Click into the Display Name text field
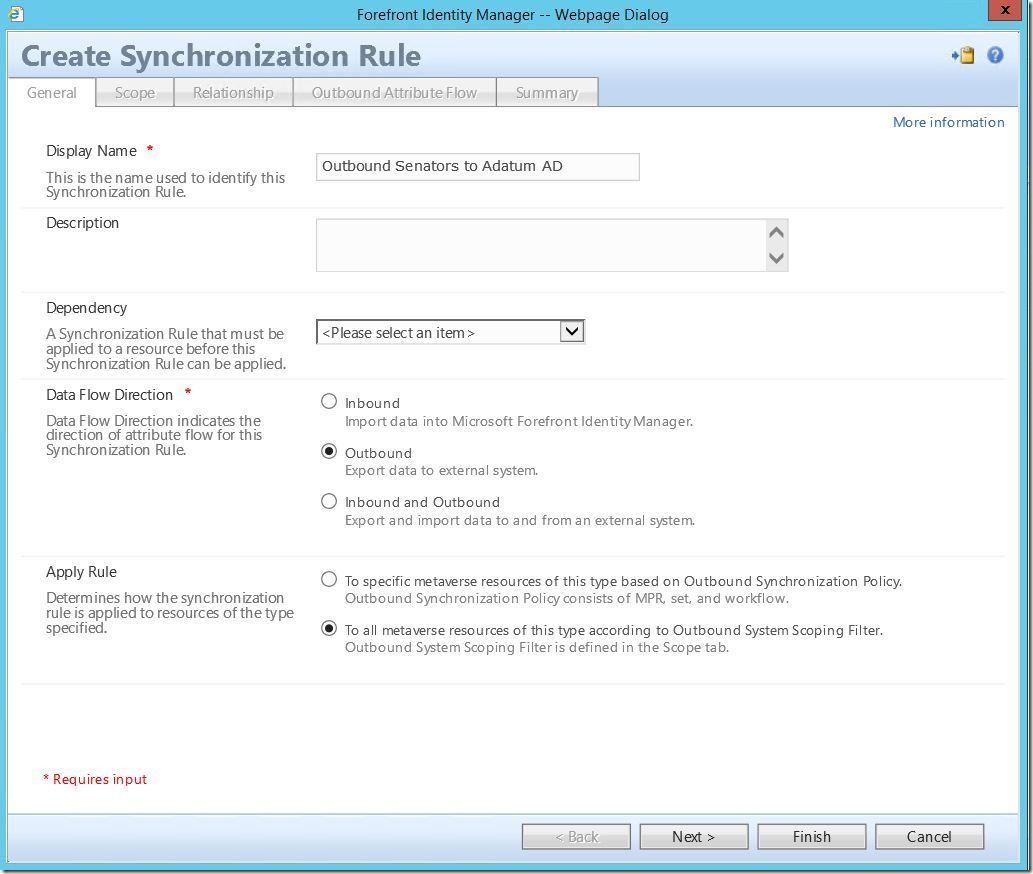This screenshot has width=1033, height=874. (478, 167)
